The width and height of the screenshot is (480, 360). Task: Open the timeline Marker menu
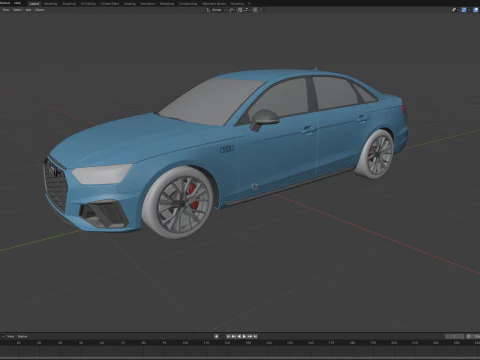22,337
